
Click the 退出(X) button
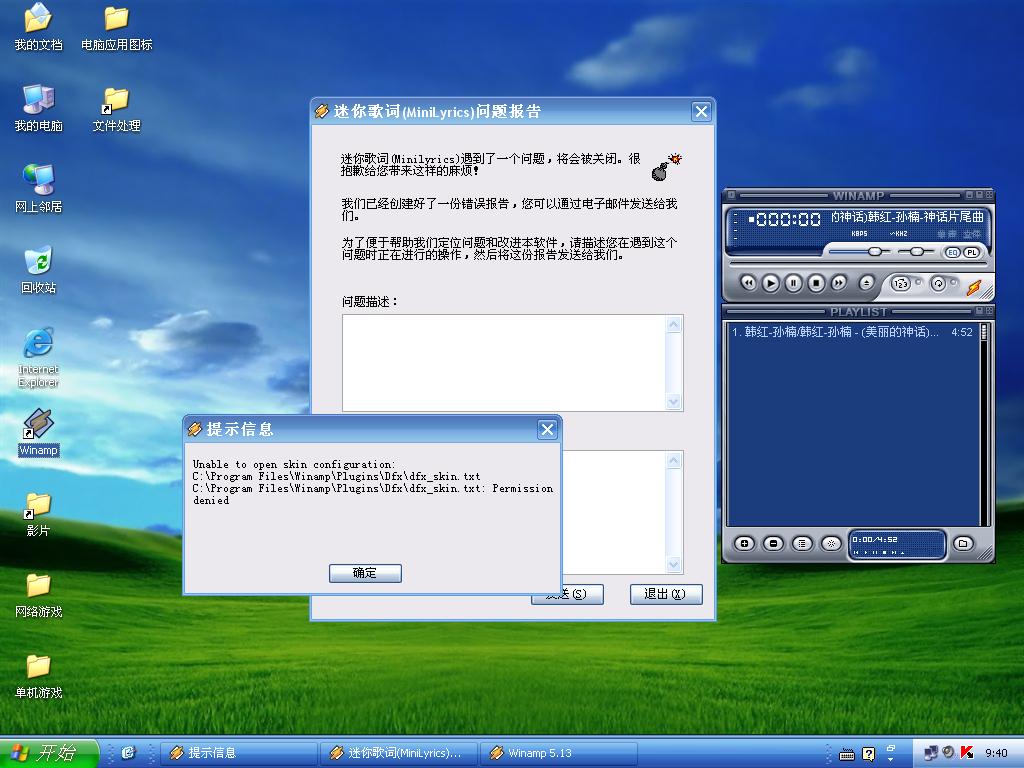tap(665, 594)
